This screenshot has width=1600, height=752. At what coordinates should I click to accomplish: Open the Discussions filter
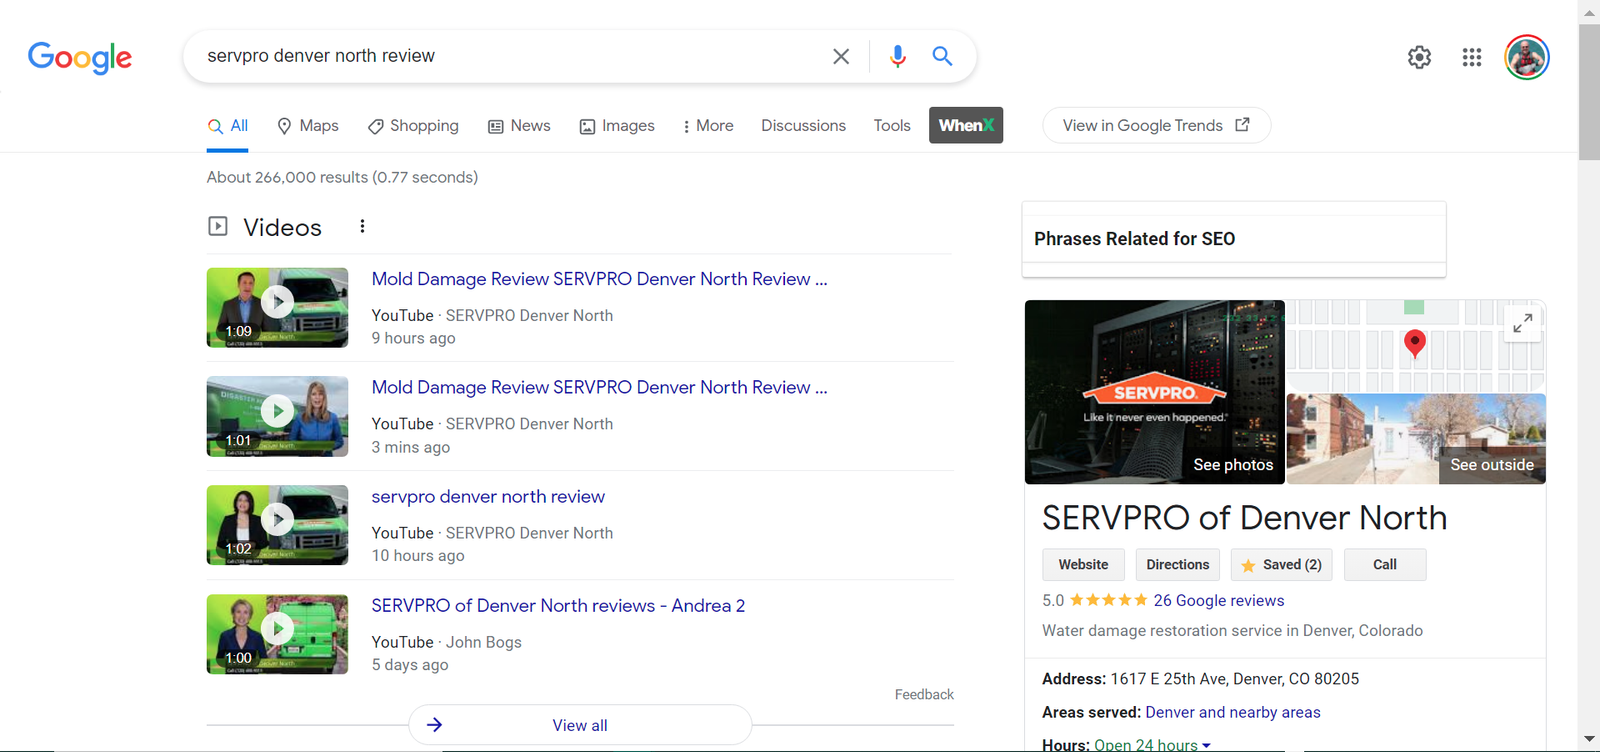tap(803, 126)
